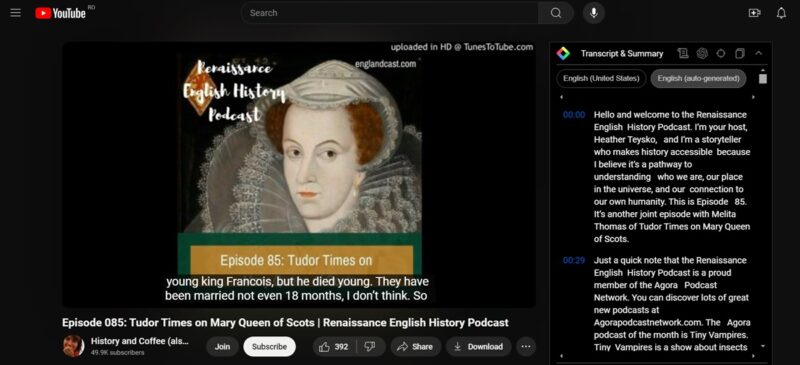Collapse the Transcript & Summary panel
This screenshot has height=365, width=800.
click(758, 53)
